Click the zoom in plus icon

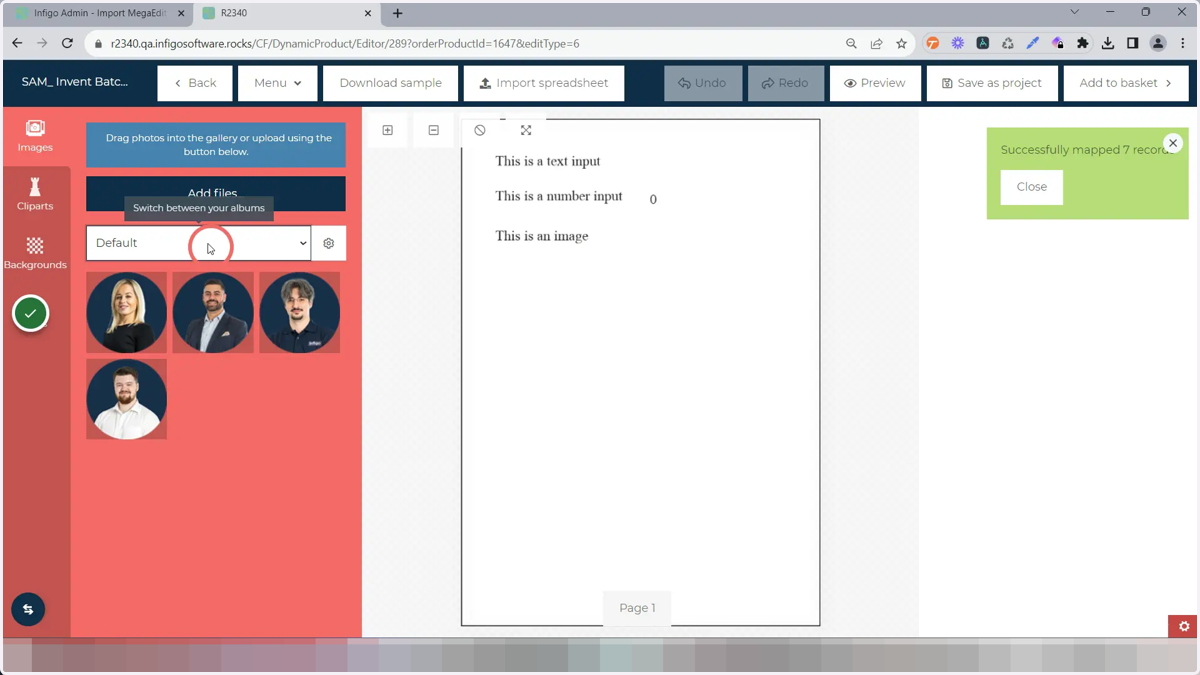point(388,130)
